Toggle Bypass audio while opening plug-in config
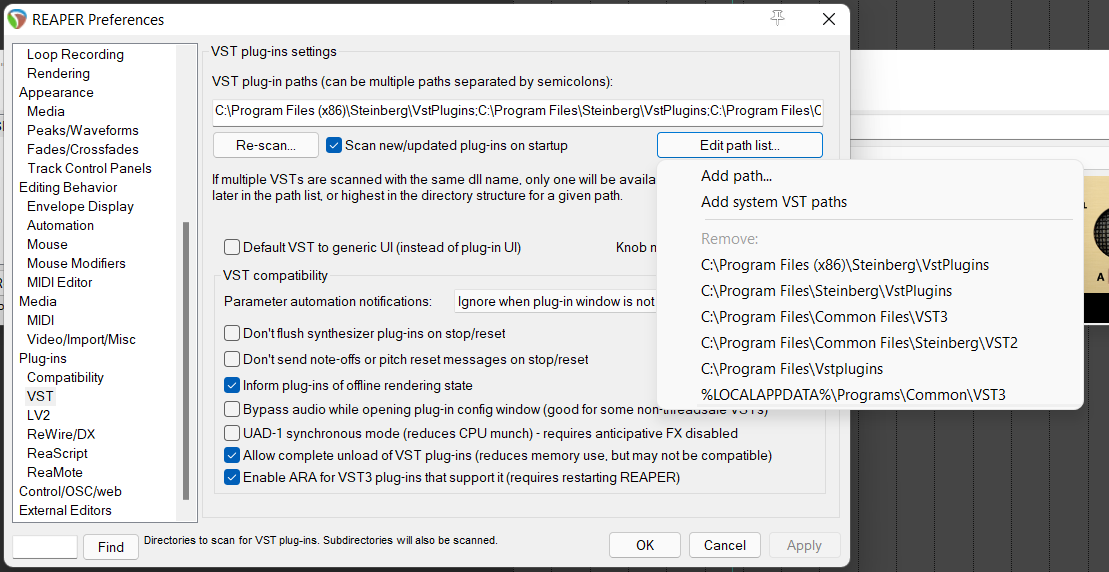 coord(231,409)
